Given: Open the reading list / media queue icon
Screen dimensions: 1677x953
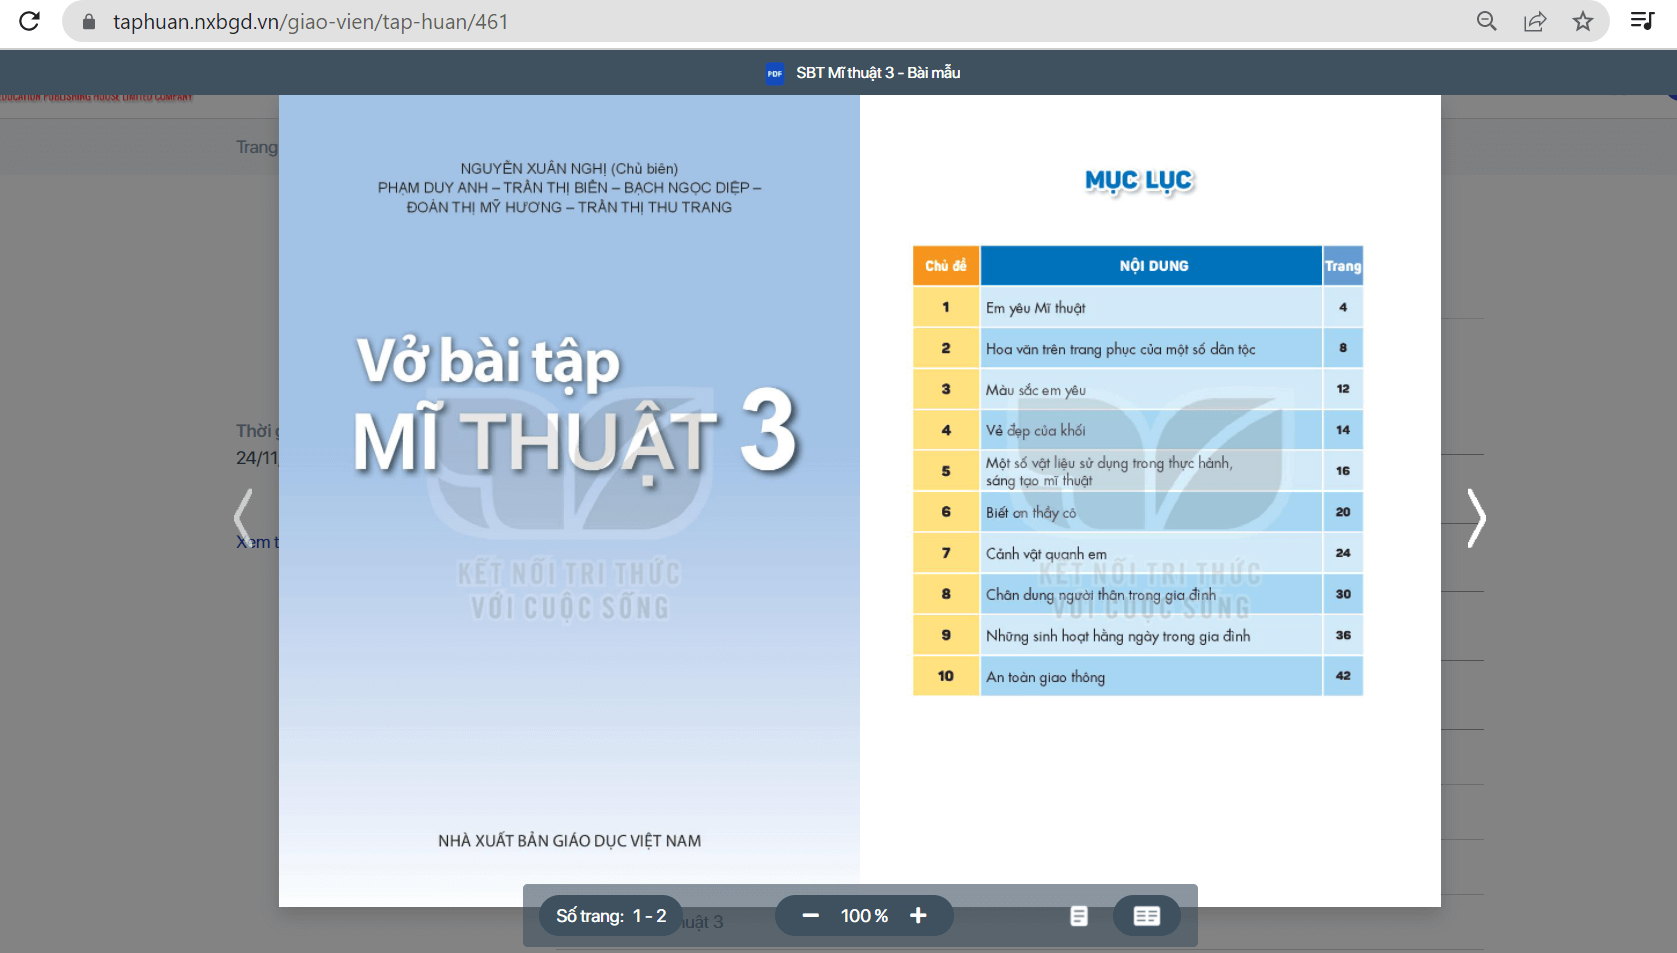Looking at the screenshot, I should pyautogui.click(x=1642, y=21).
